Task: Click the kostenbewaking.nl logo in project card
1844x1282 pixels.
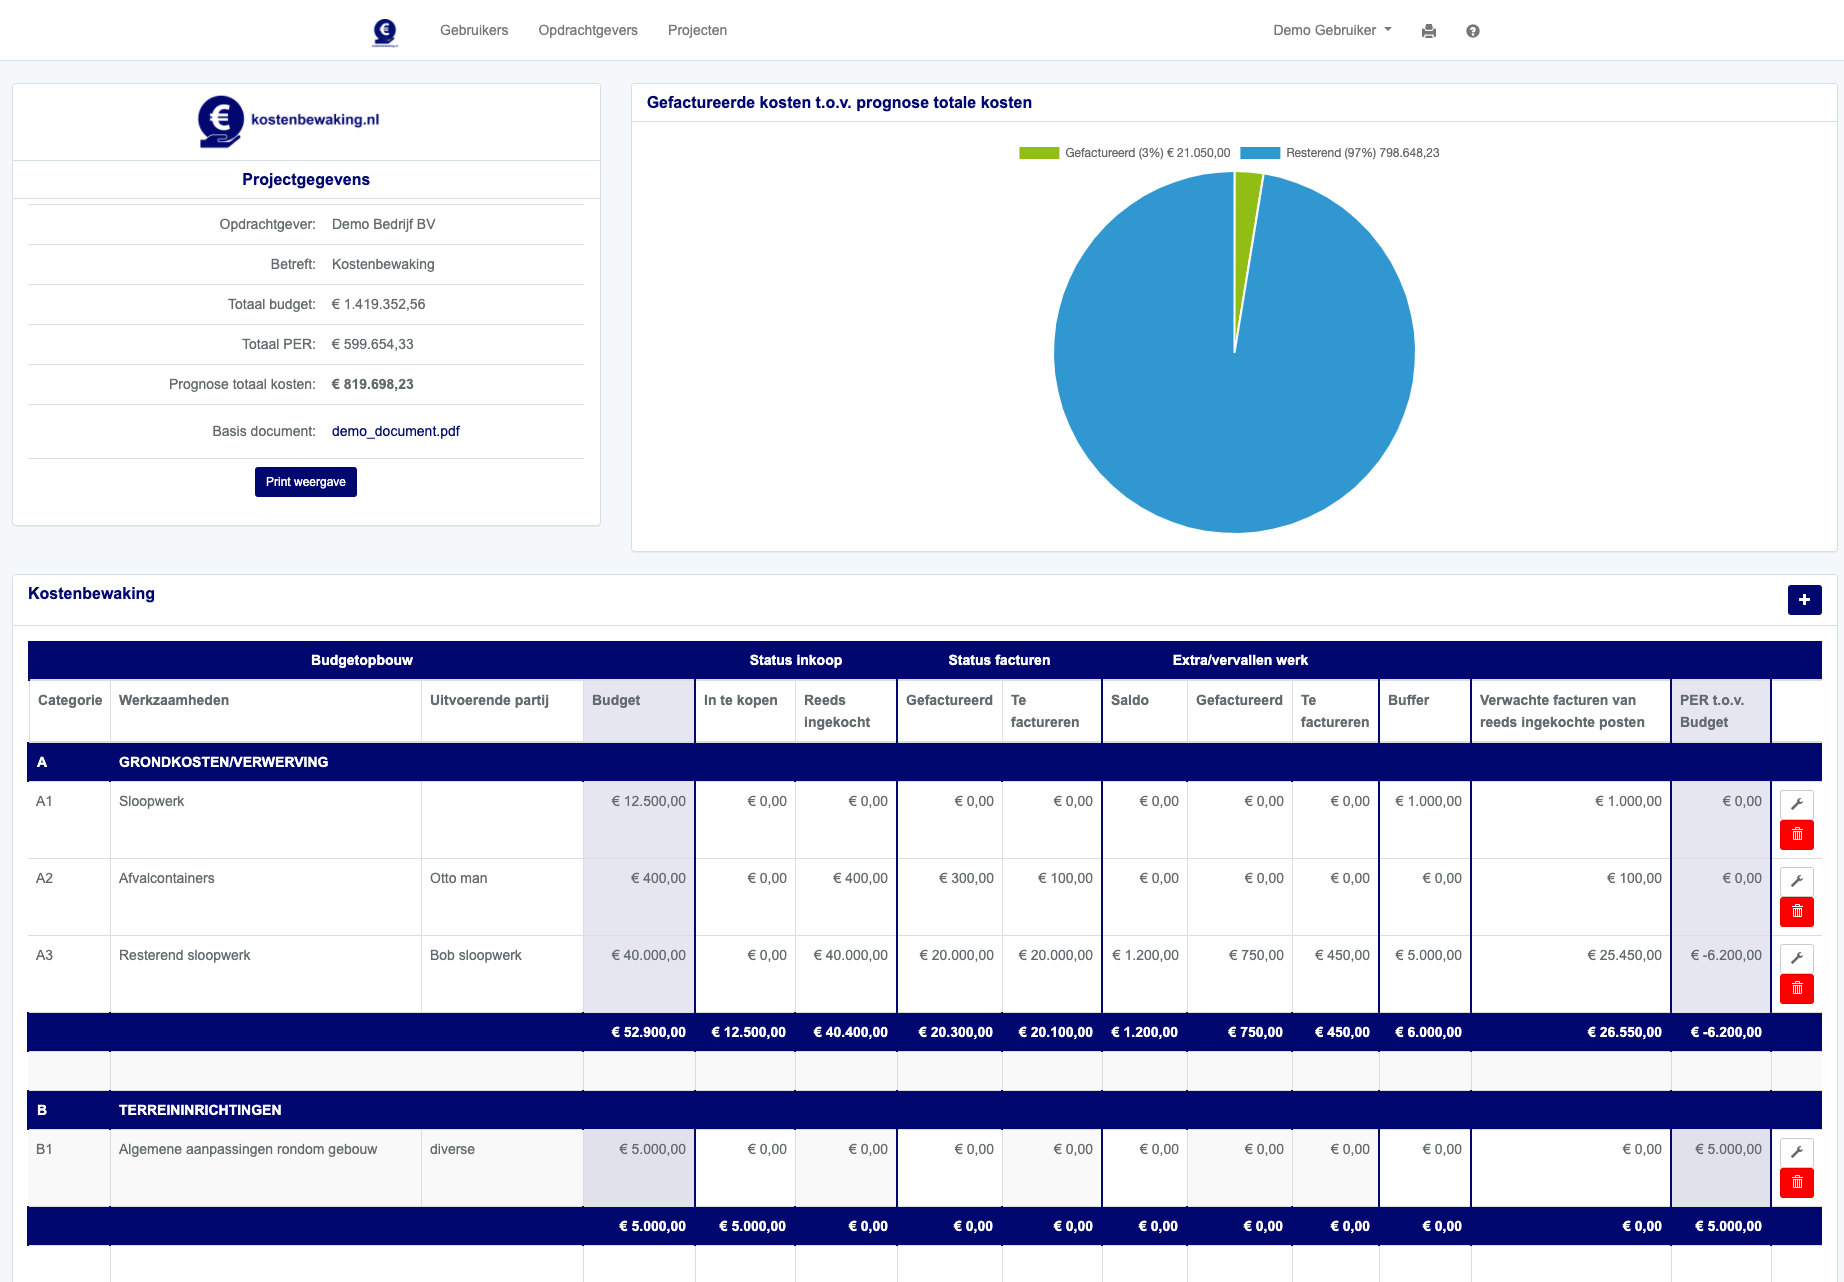Action: tap(288, 121)
